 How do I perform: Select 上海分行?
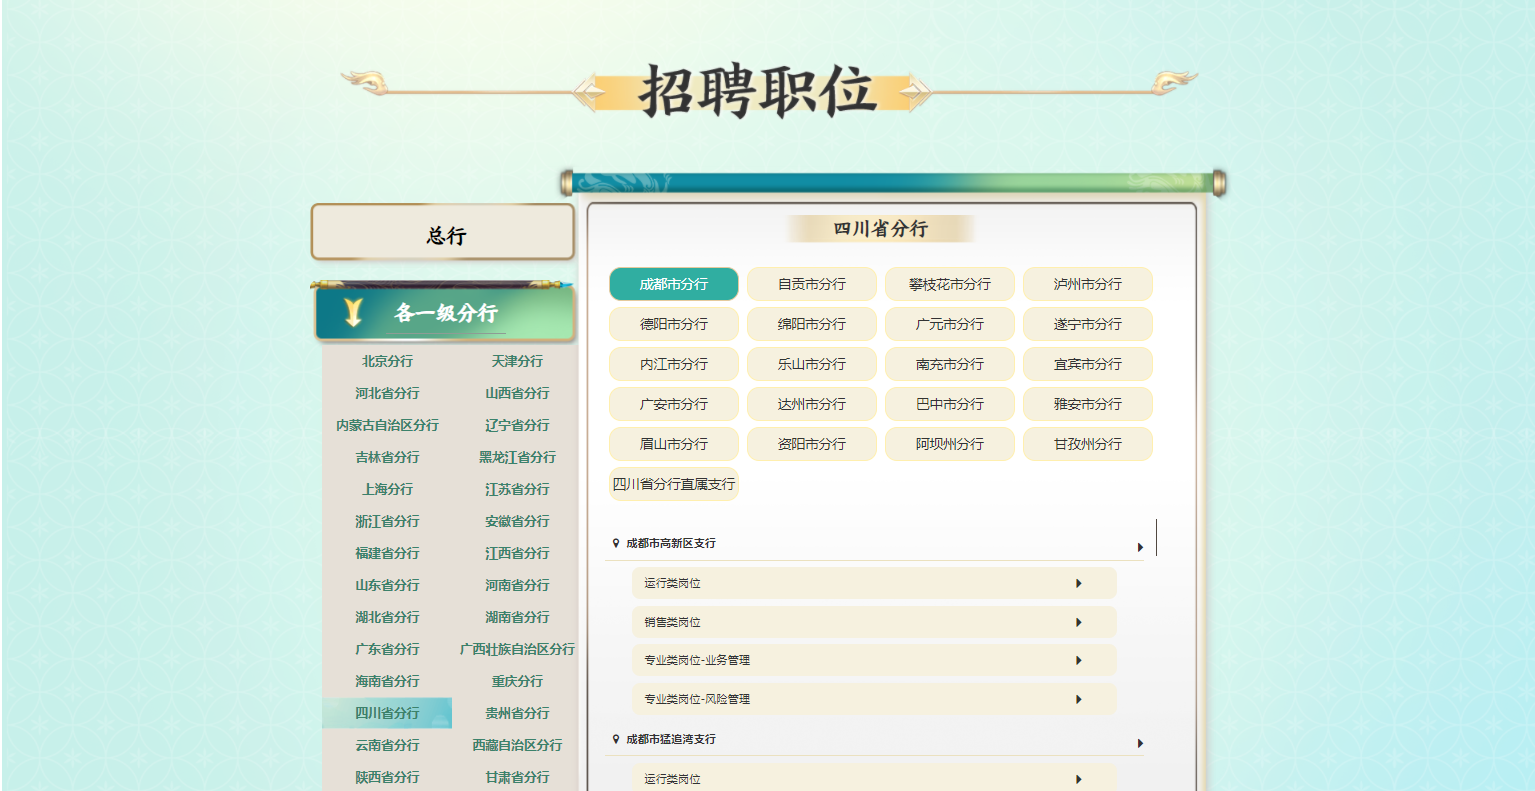[387, 489]
